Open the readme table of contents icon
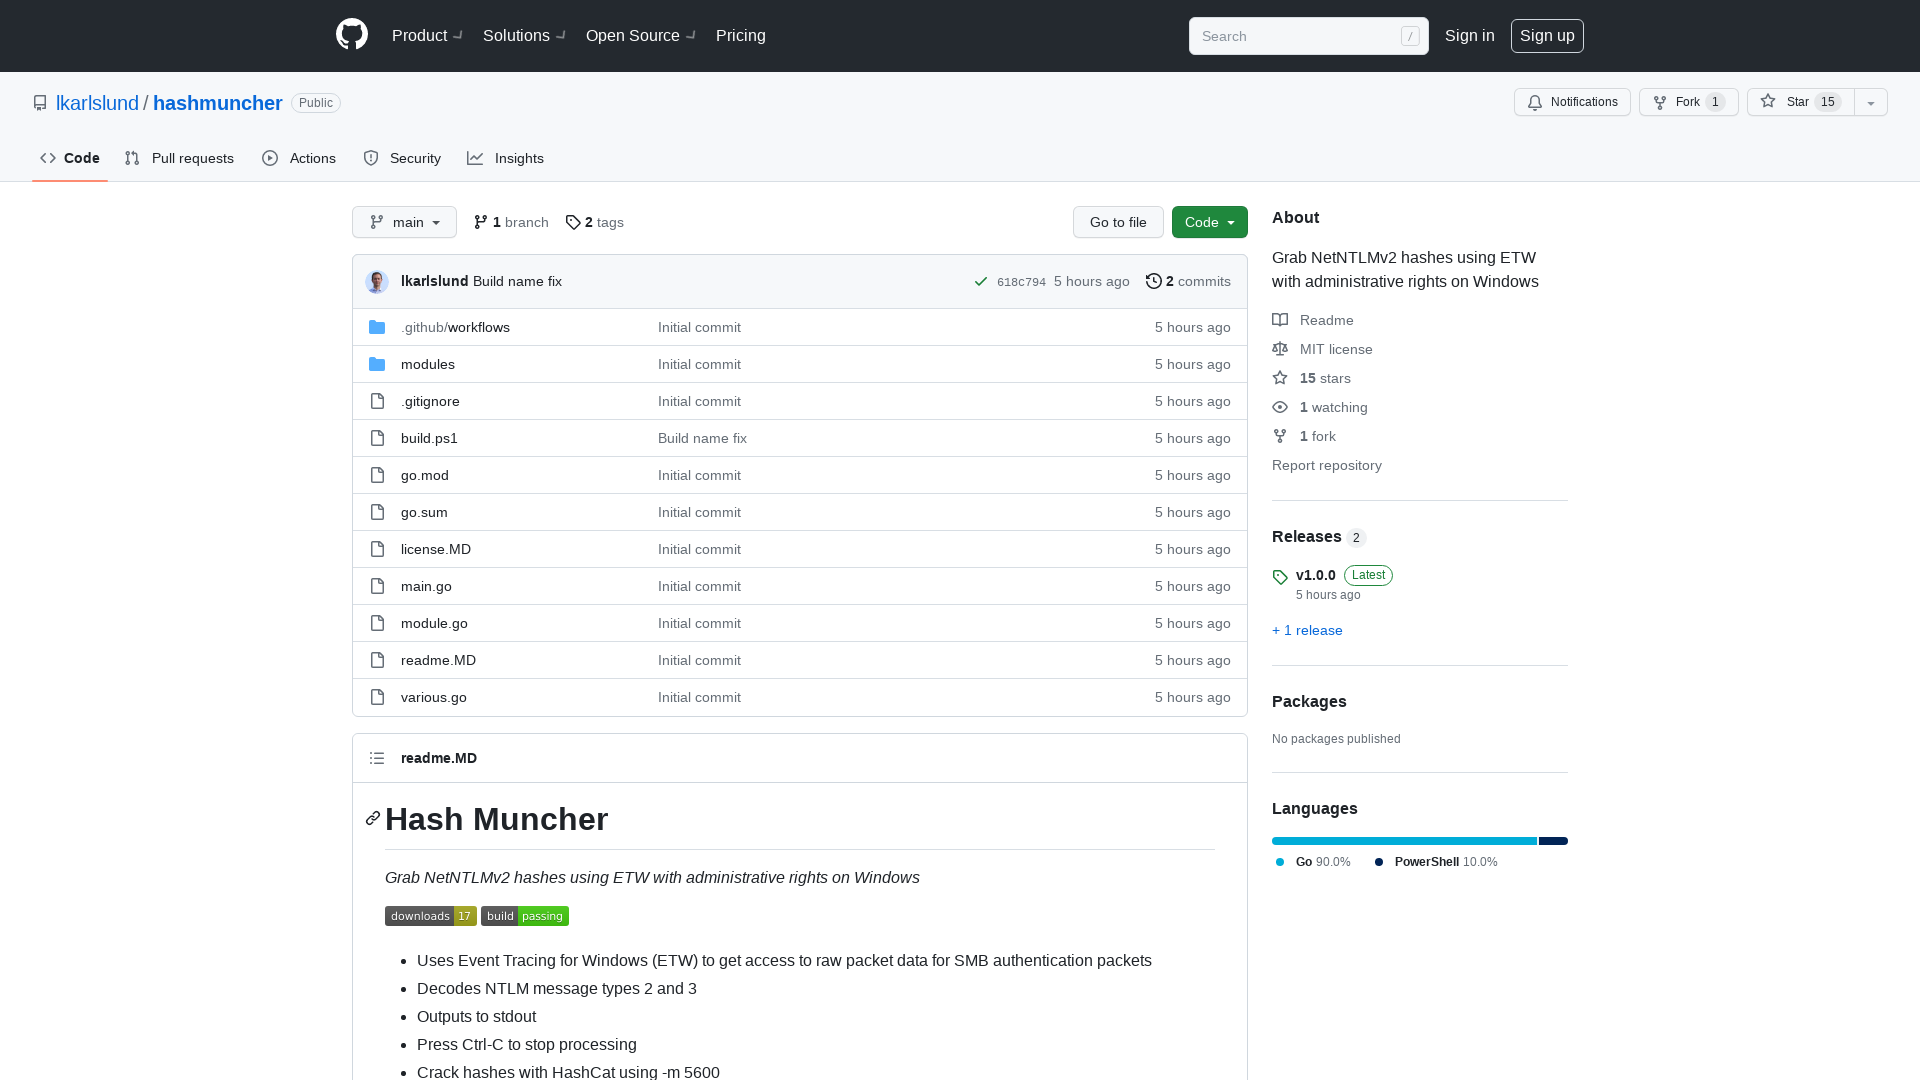This screenshot has height=1080, width=1920. coord(377,759)
